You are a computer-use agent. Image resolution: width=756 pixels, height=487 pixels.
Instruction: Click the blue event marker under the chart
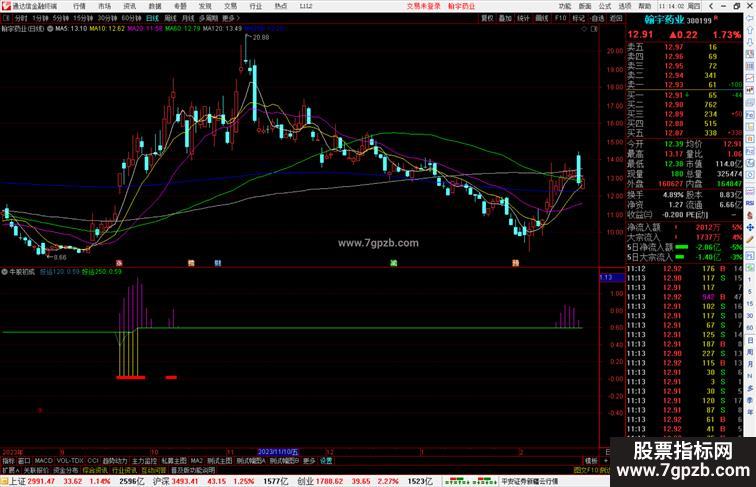(x=218, y=263)
